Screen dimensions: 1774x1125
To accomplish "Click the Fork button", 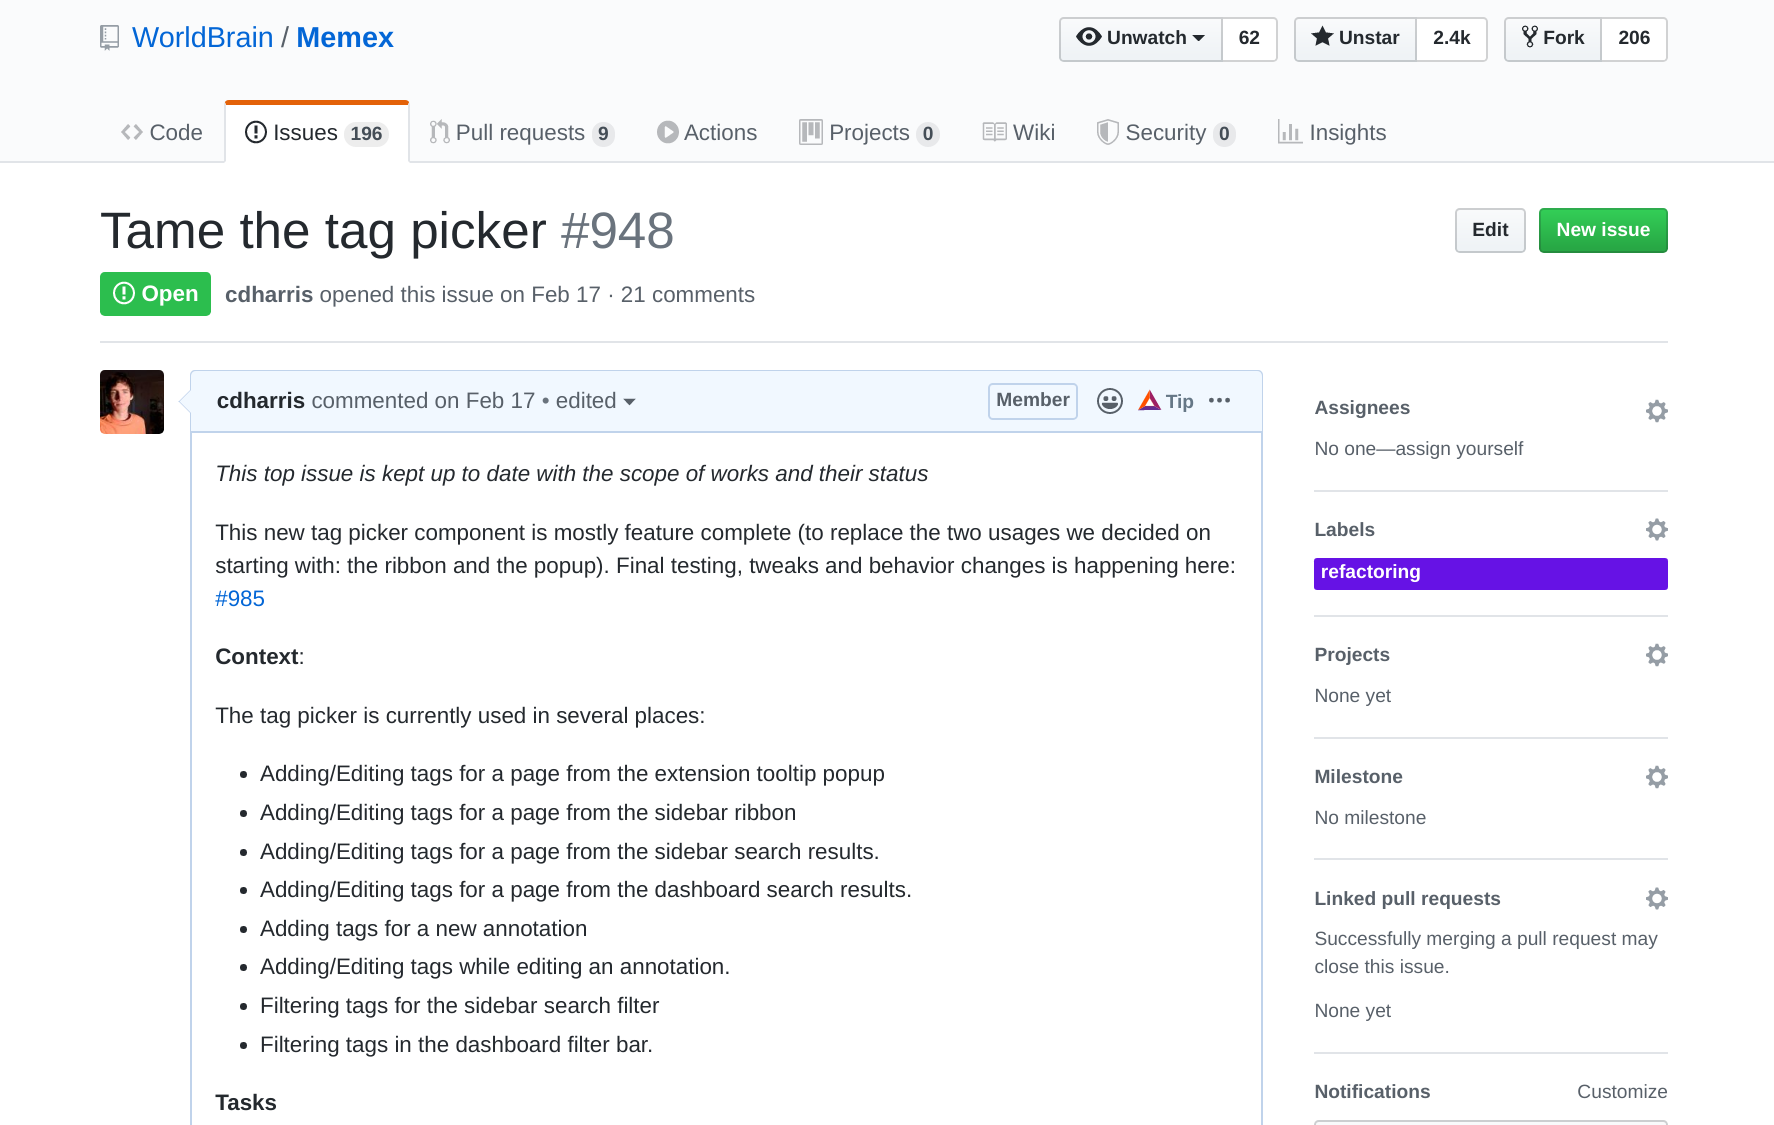I will pos(1553,39).
